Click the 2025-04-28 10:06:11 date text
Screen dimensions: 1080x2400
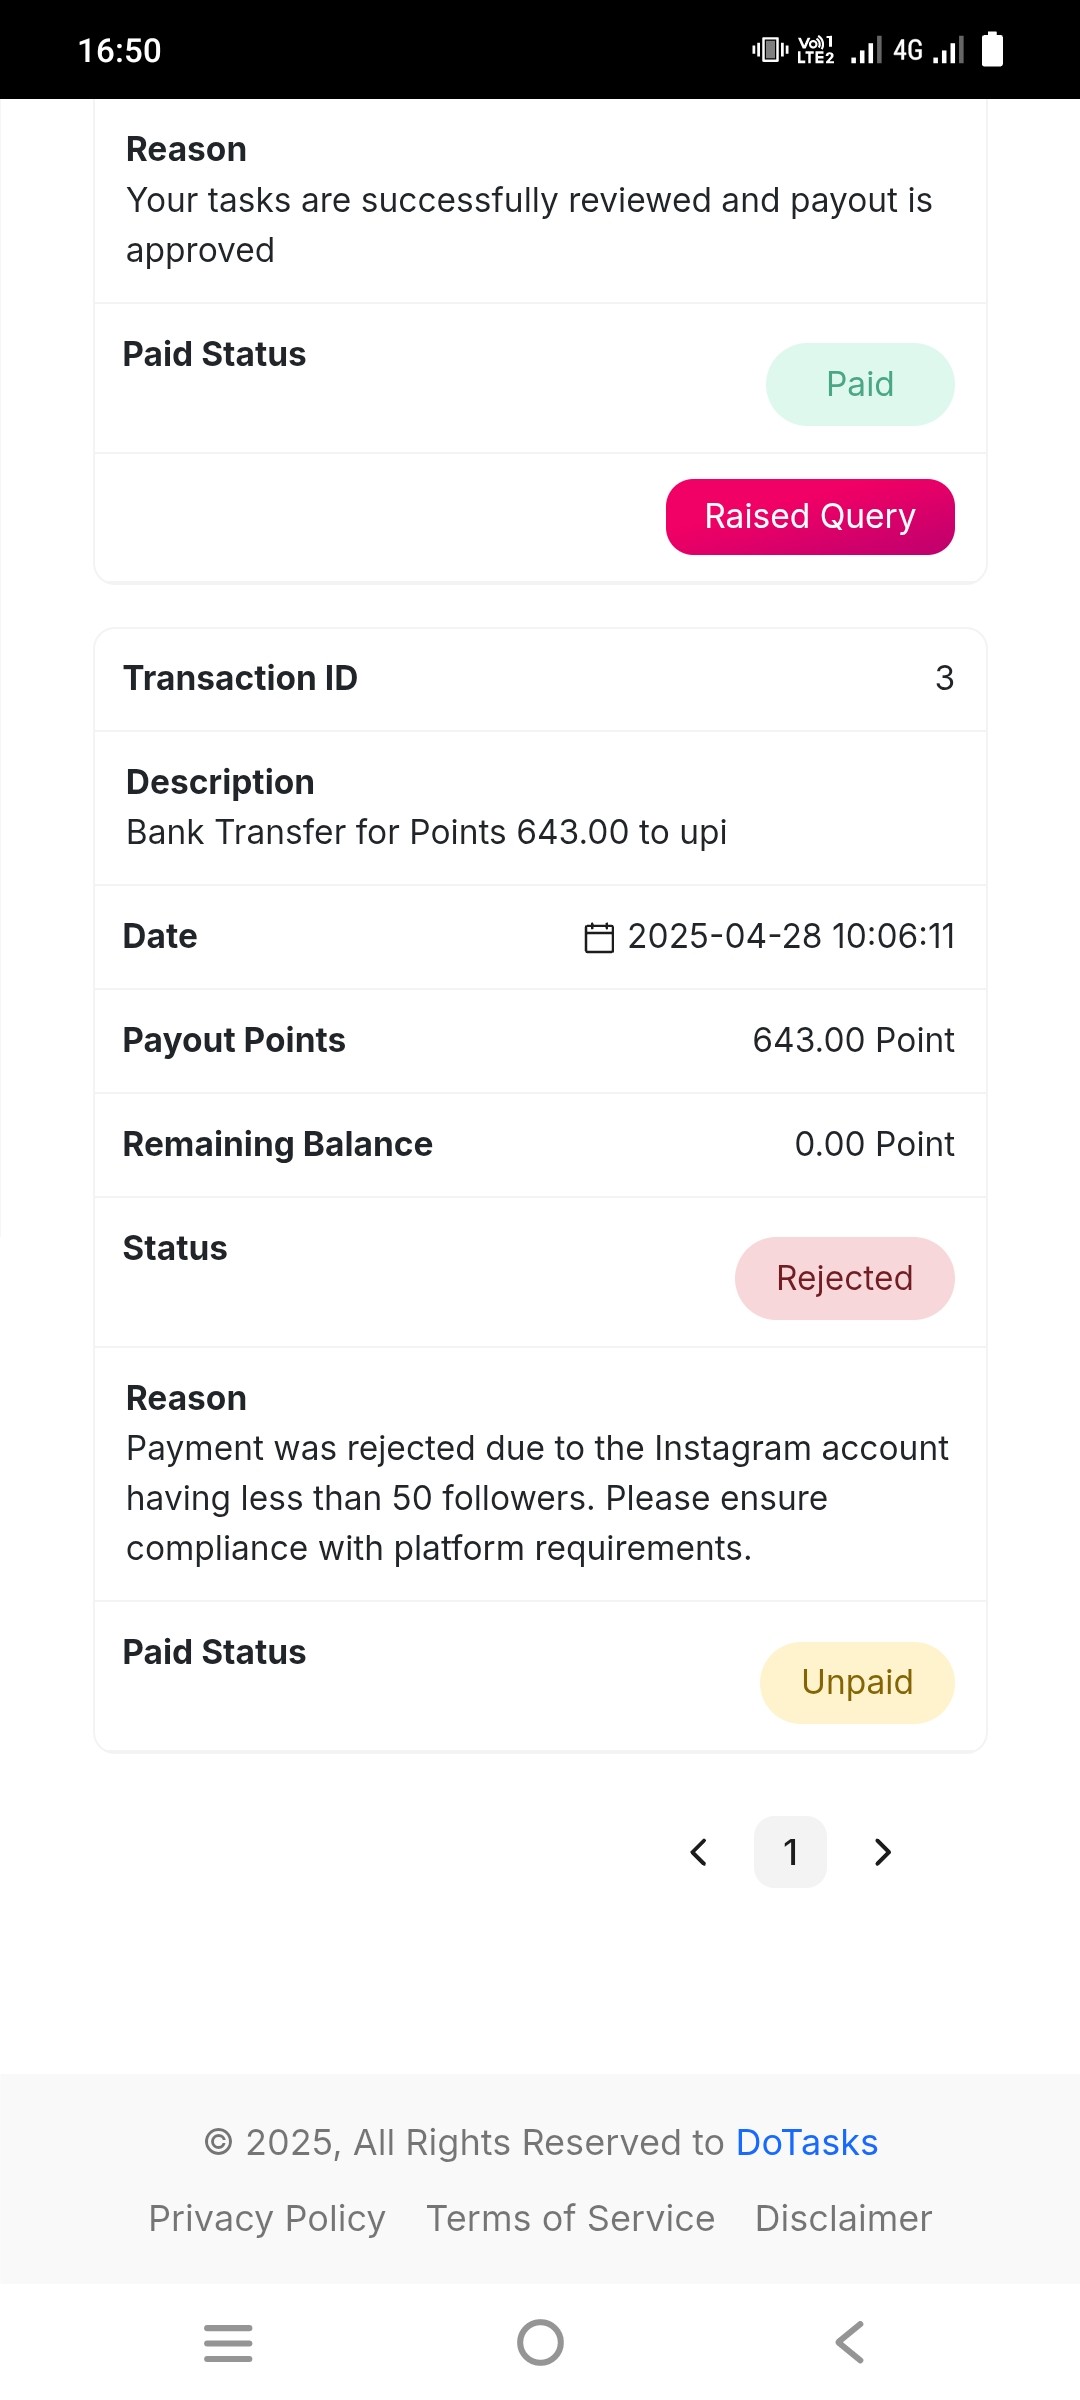[x=791, y=937]
